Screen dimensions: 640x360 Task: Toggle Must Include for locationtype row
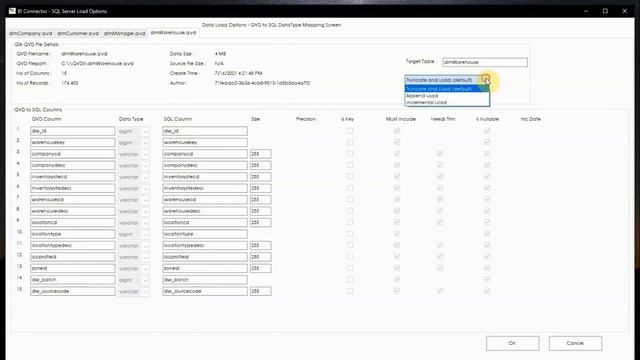pyautogui.click(x=397, y=234)
